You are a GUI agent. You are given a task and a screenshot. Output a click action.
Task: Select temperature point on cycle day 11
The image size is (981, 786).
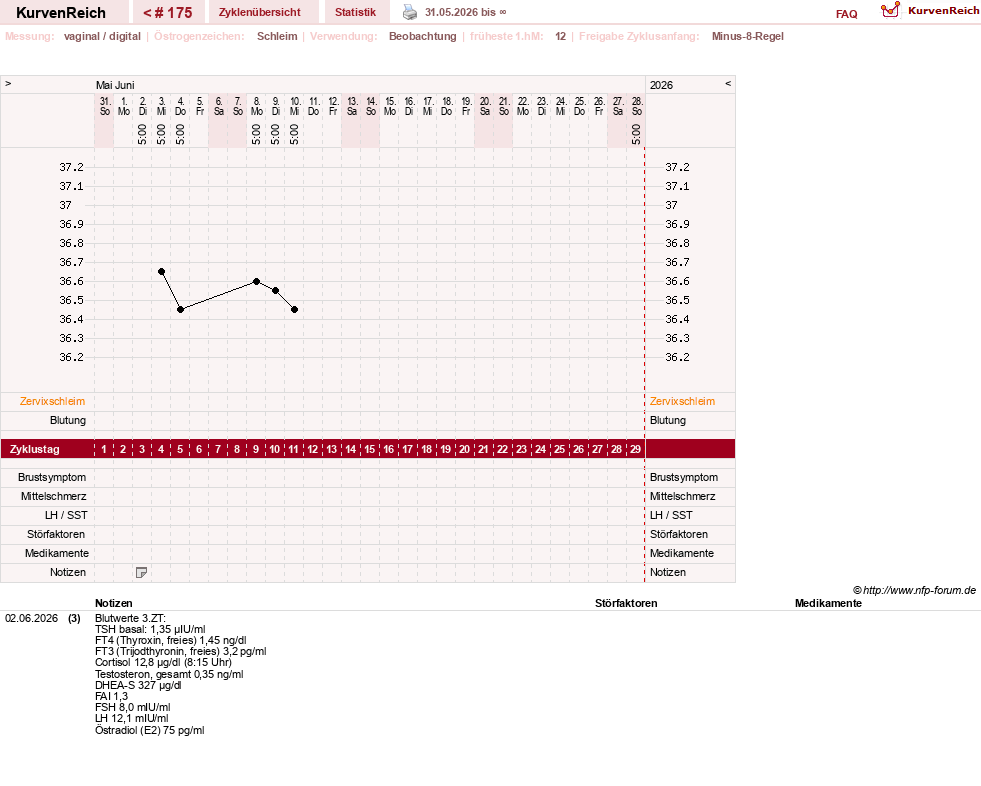pos(295,310)
